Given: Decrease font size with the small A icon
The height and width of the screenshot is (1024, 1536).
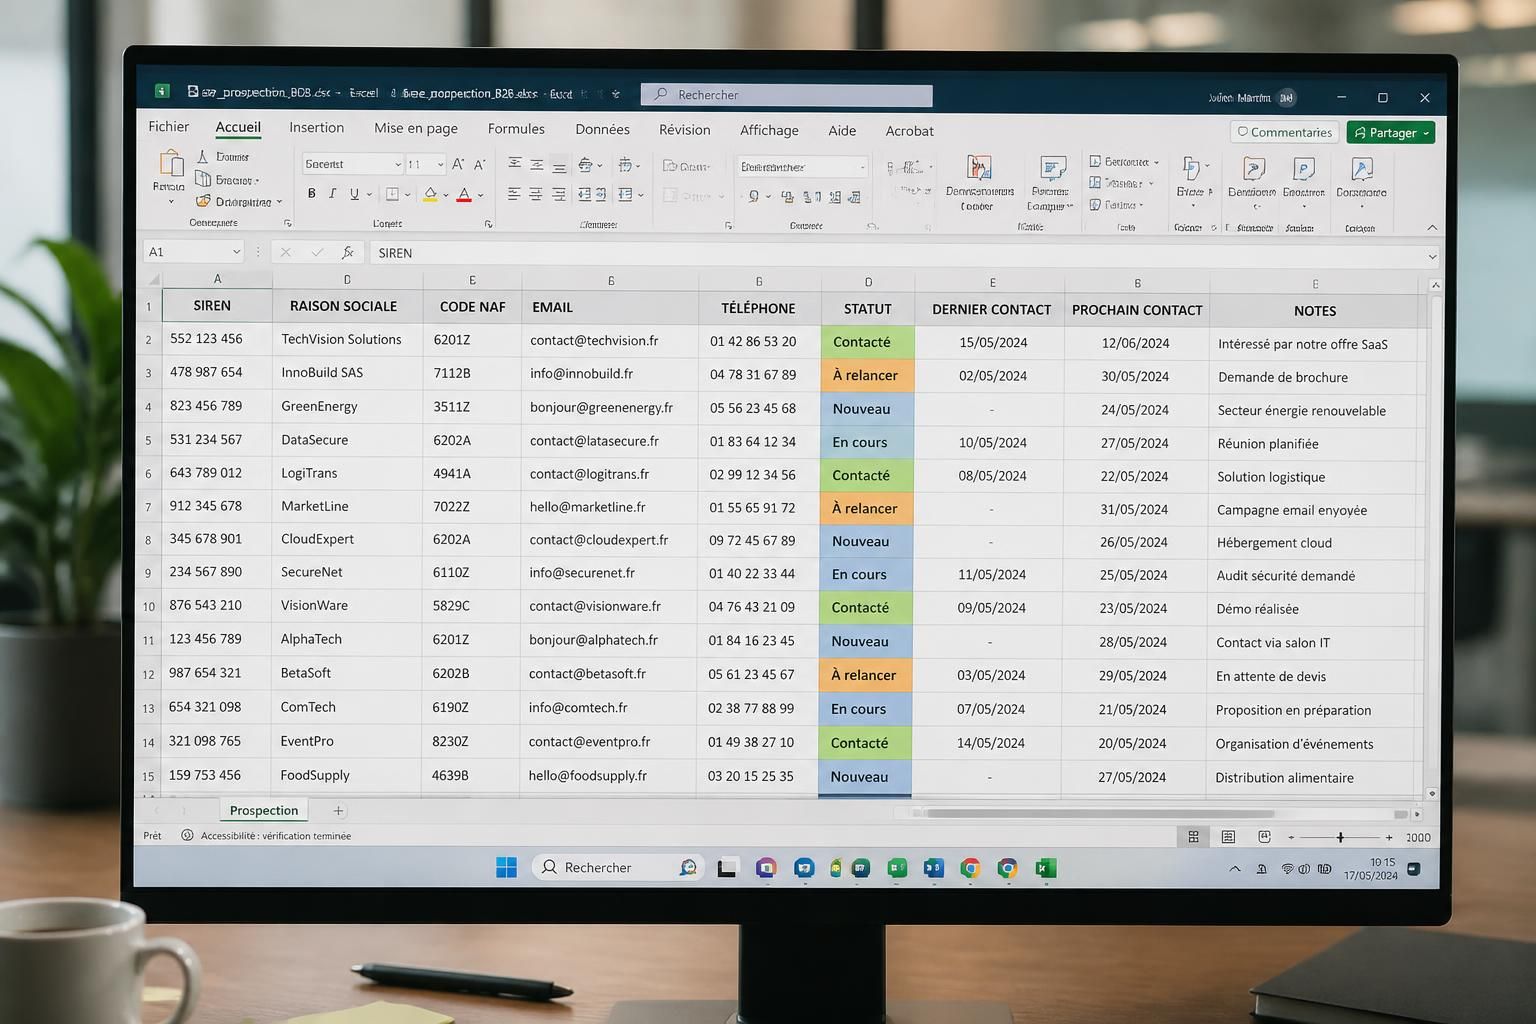Looking at the screenshot, I should pyautogui.click(x=479, y=164).
